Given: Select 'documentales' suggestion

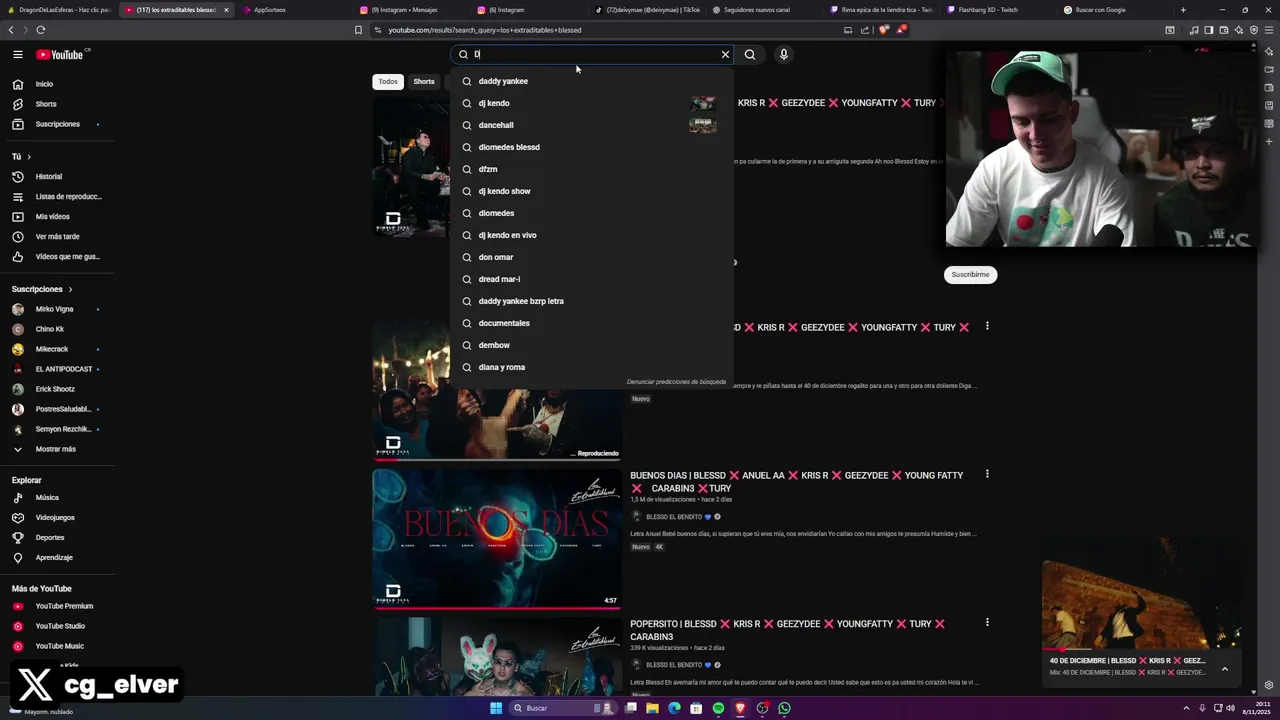Looking at the screenshot, I should point(591,323).
